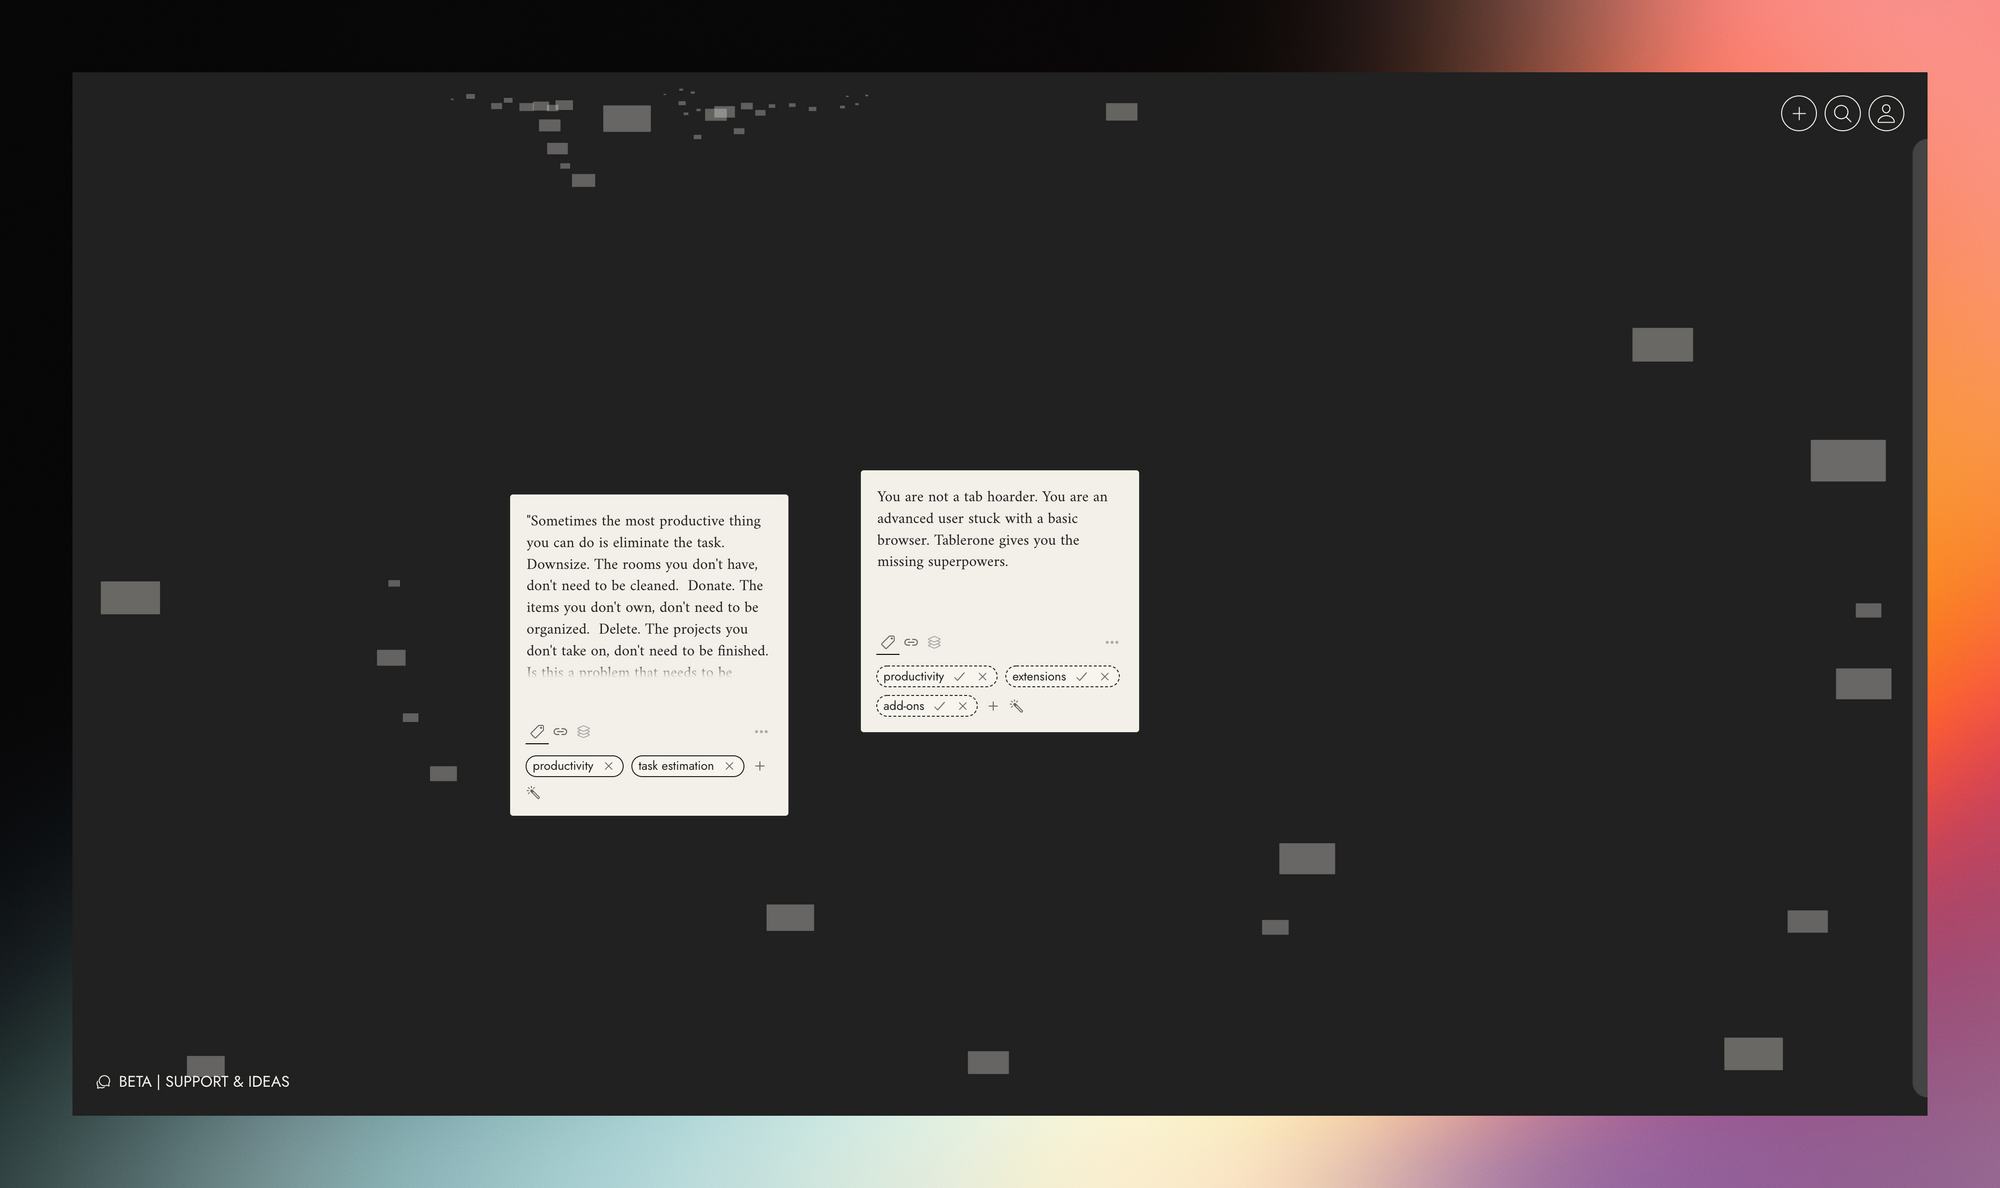Screen dimensions: 2000x1188
Task: Click the stack icon on the right note
Action: [x=935, y=642]
